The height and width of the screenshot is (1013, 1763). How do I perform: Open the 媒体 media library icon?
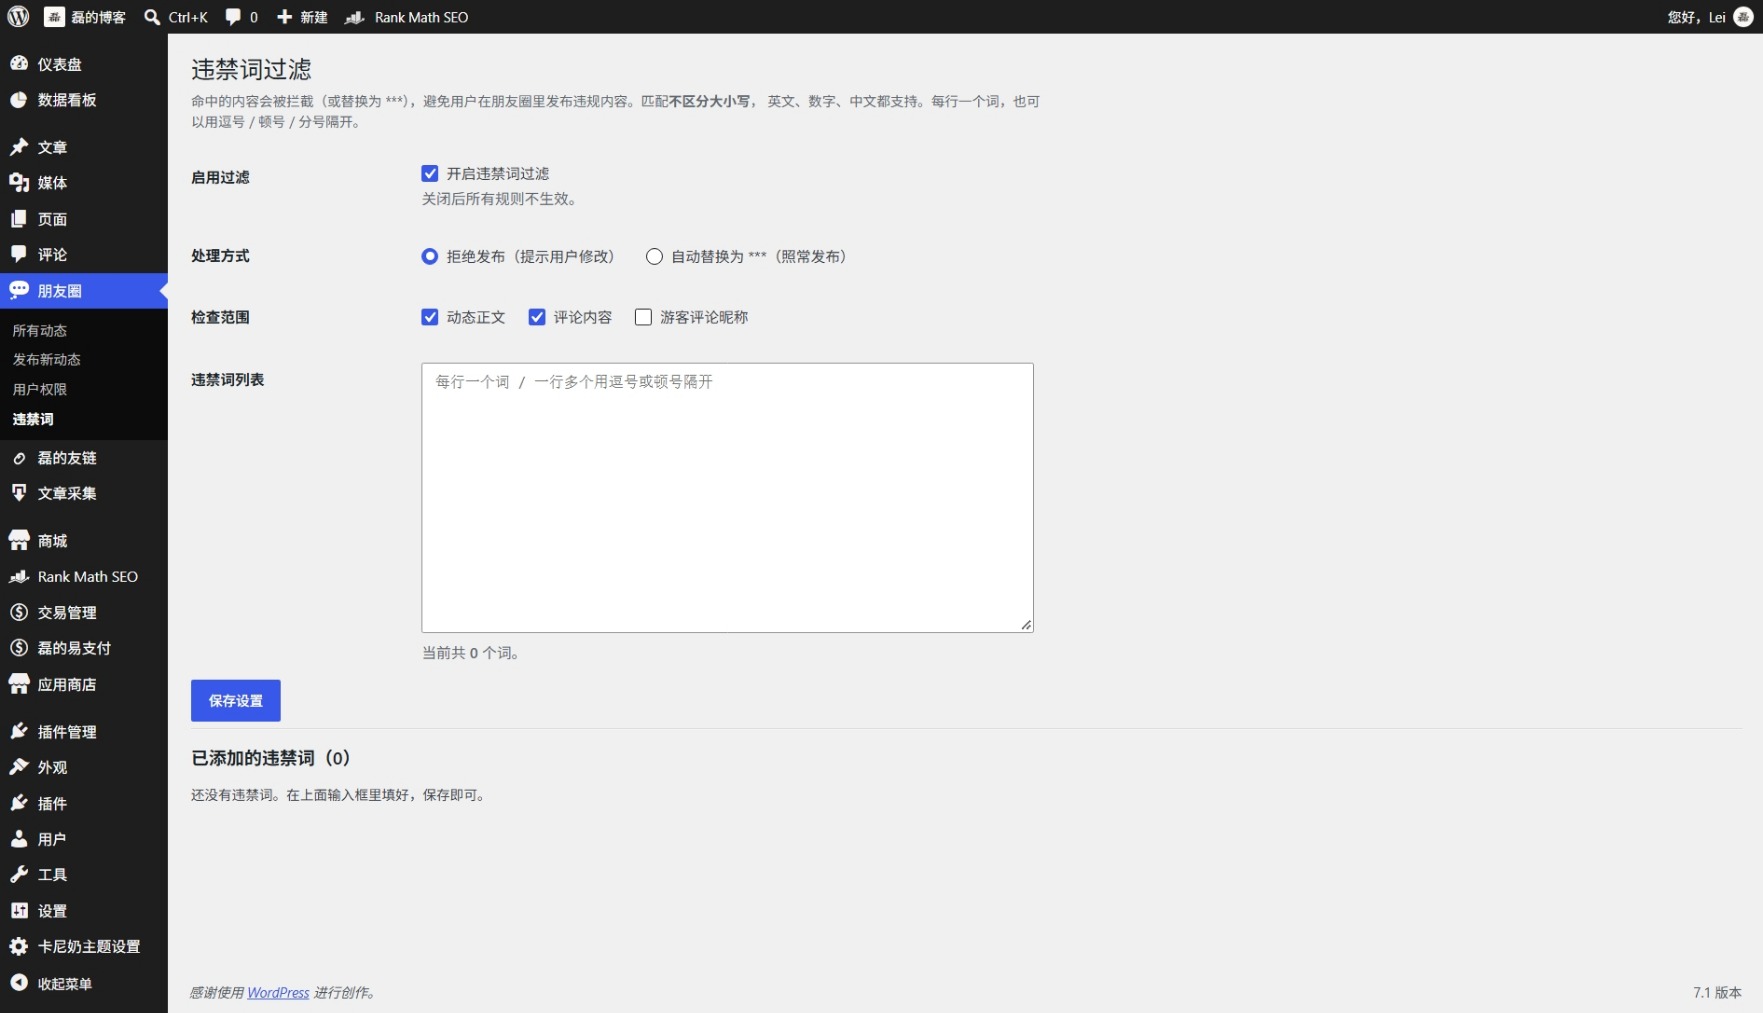19,182
